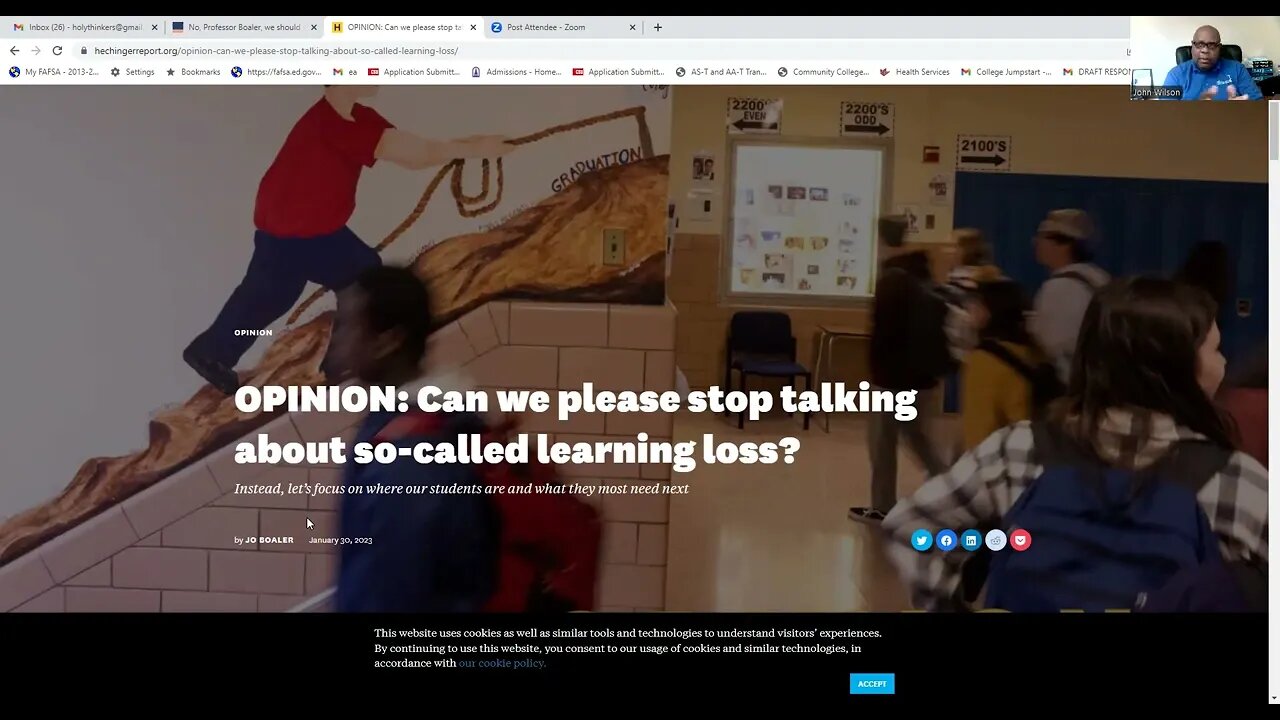This screenshot has height=720, width=1280.
Task: Focus the hechingerreport.org address bar
Action: click(600, 51)
